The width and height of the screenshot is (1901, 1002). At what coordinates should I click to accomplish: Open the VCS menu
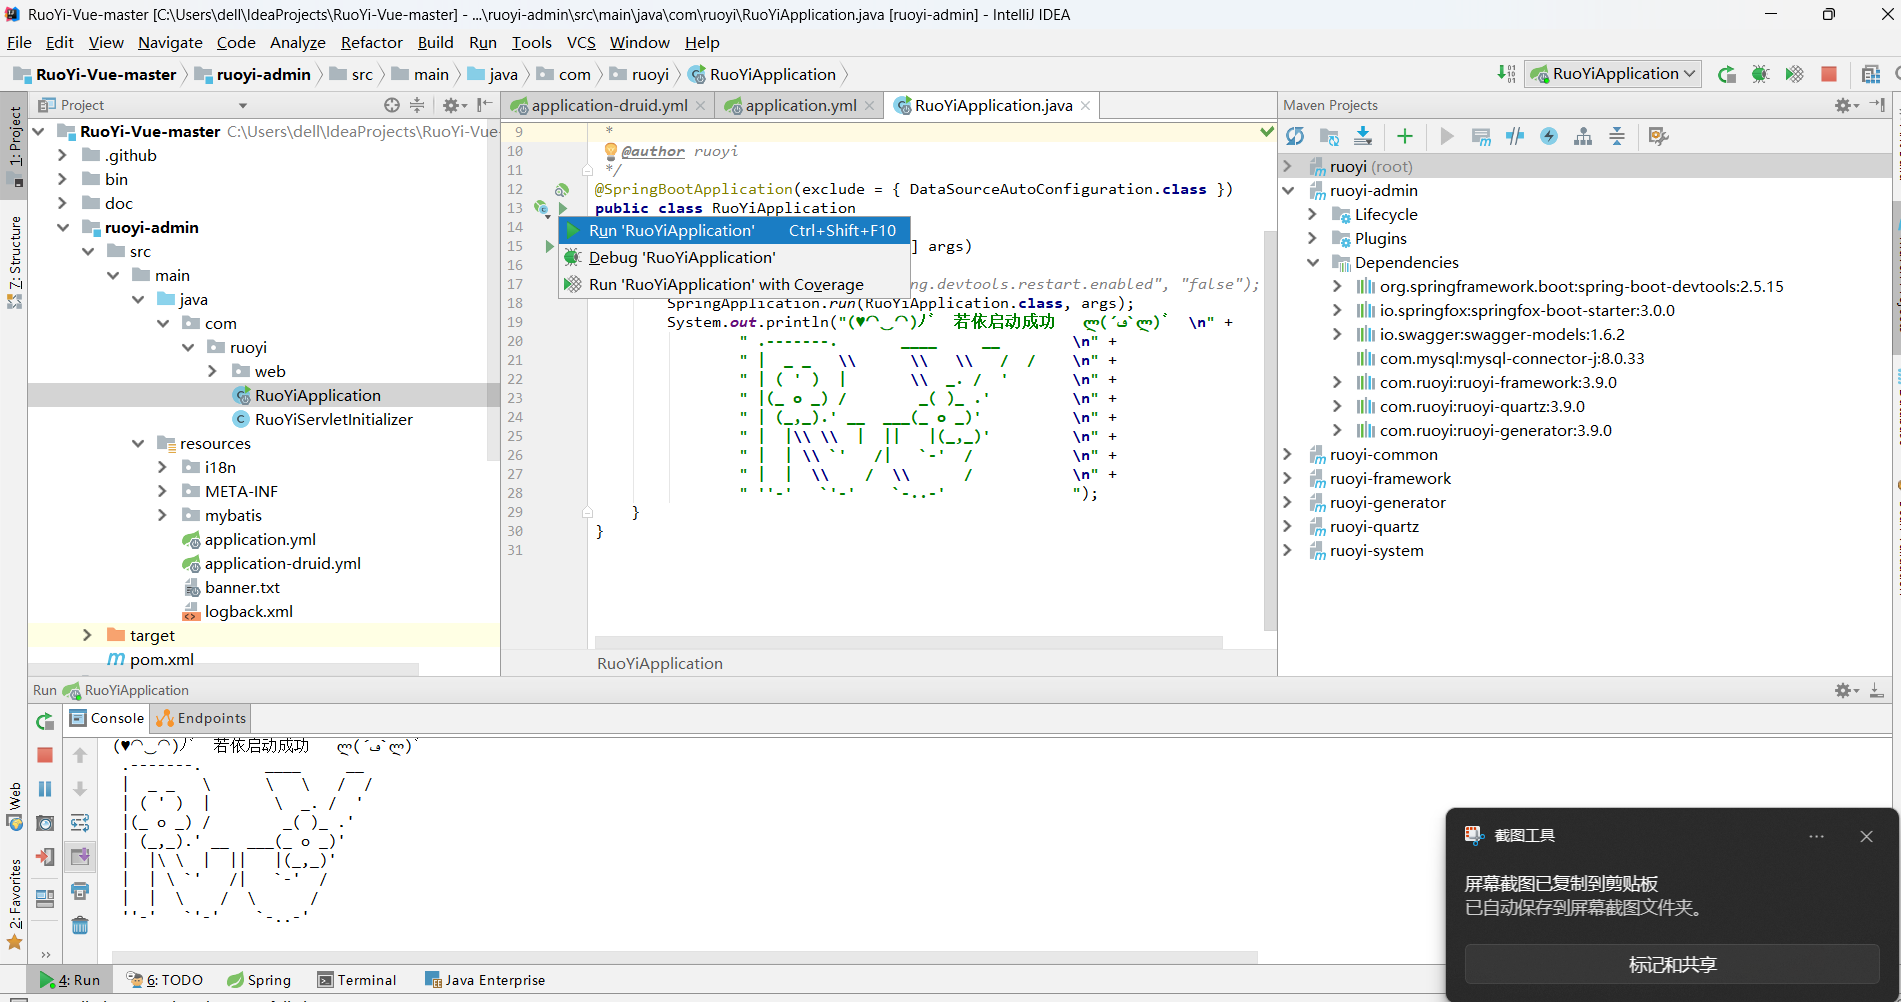[581, 42]
